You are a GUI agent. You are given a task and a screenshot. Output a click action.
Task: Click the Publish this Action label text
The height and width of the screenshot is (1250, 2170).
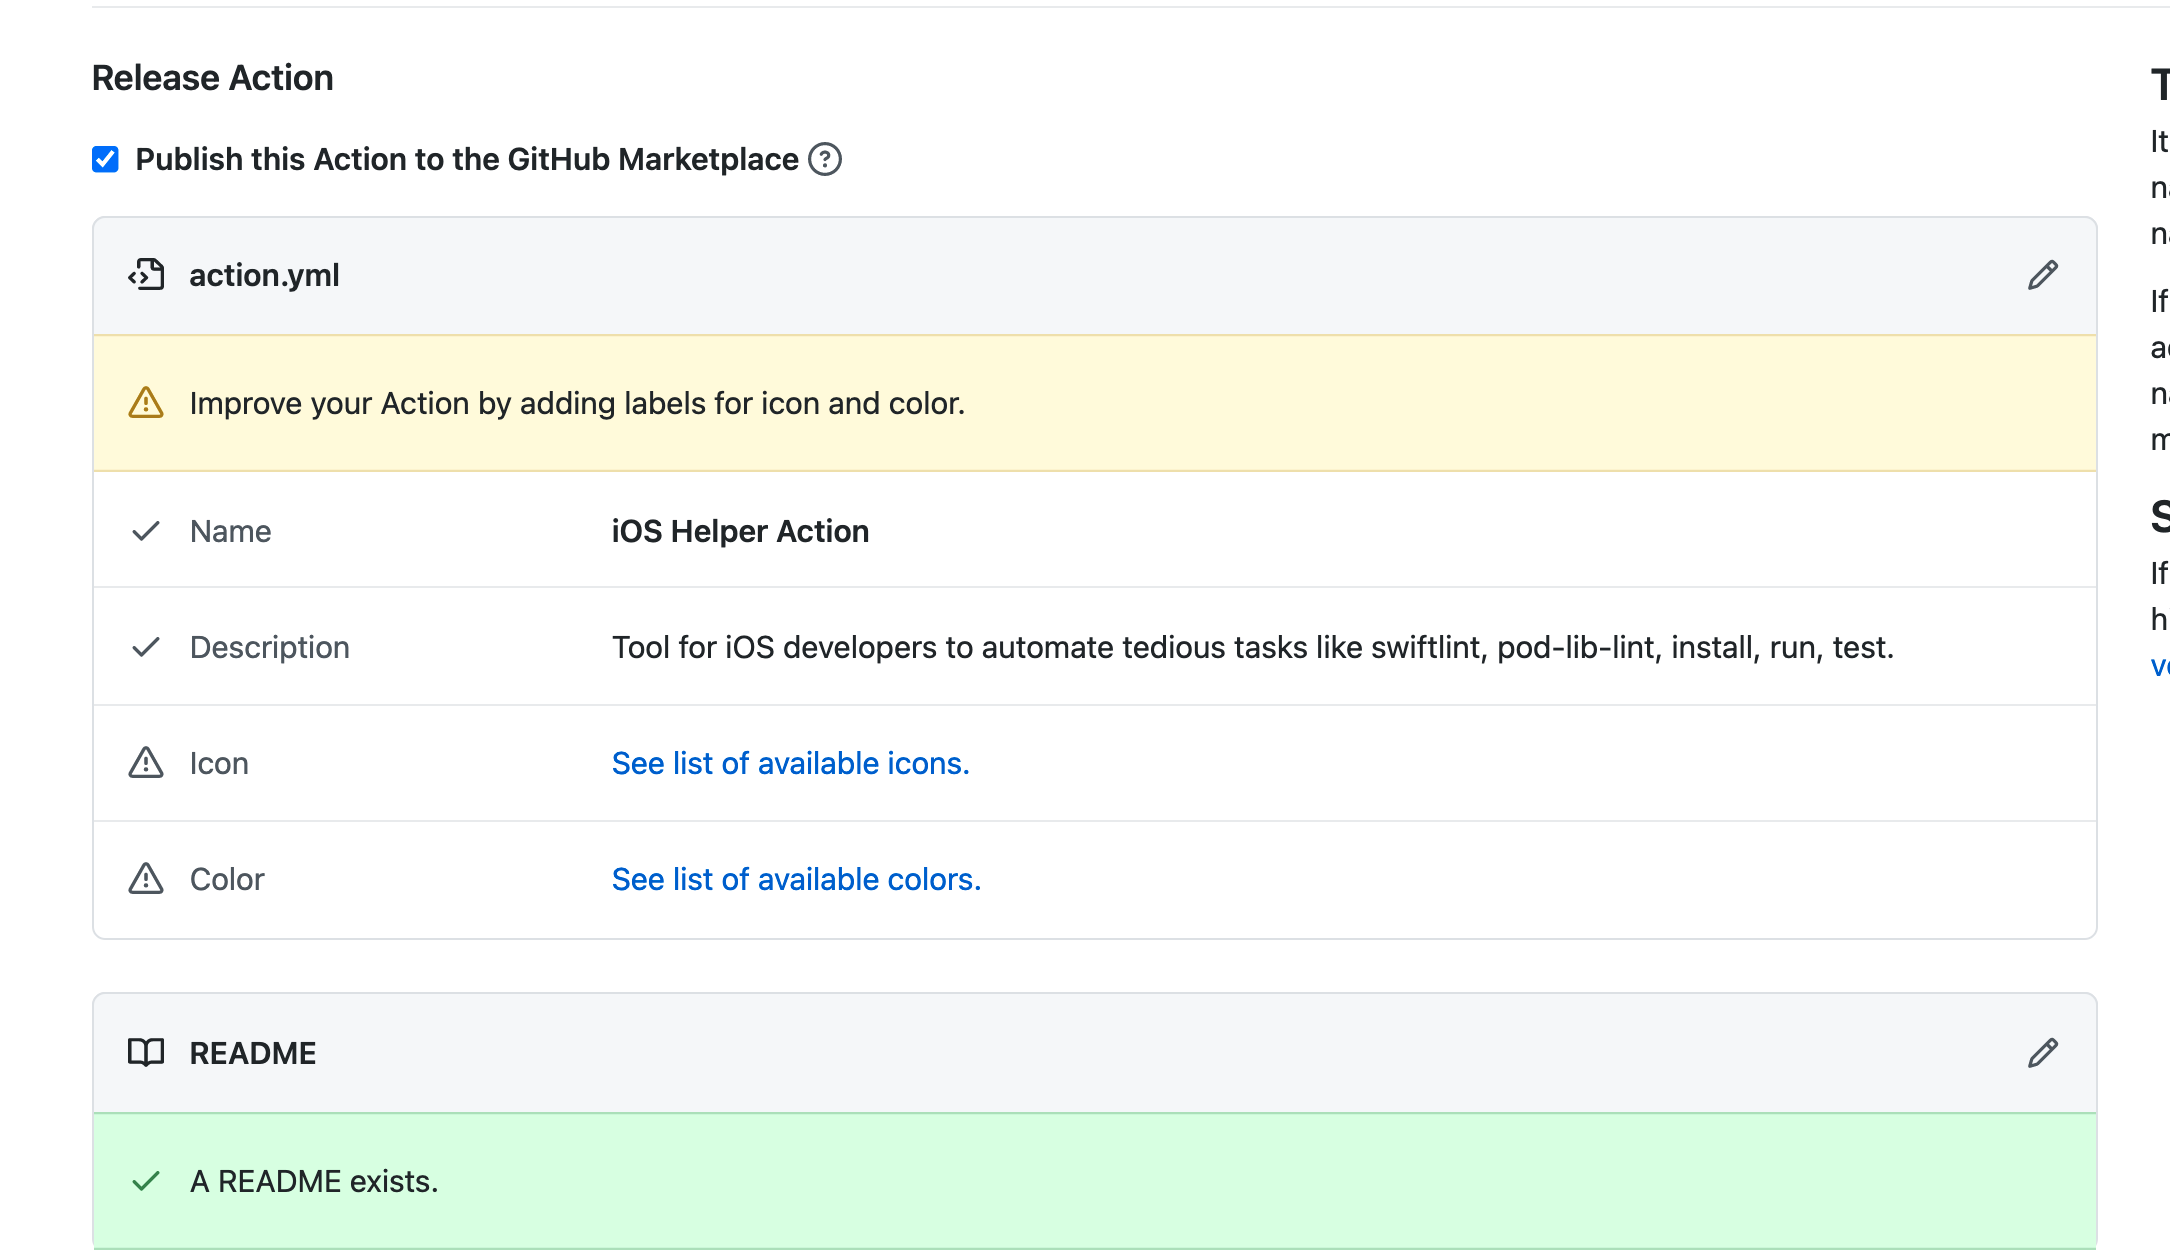pos(466,160)
